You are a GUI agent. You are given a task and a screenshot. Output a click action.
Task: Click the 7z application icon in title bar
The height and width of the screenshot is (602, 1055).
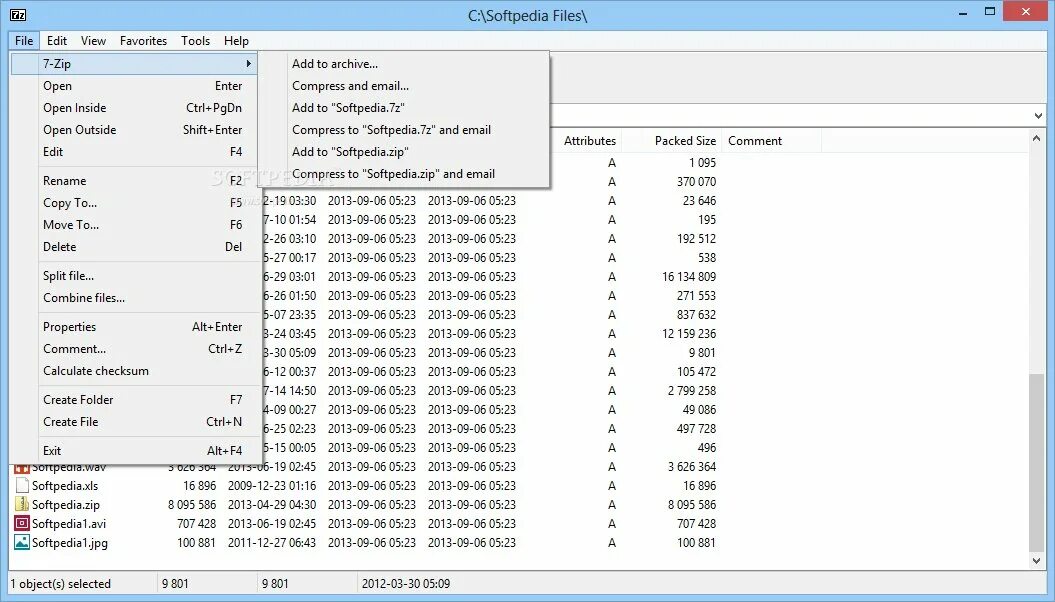pos(18,14)
